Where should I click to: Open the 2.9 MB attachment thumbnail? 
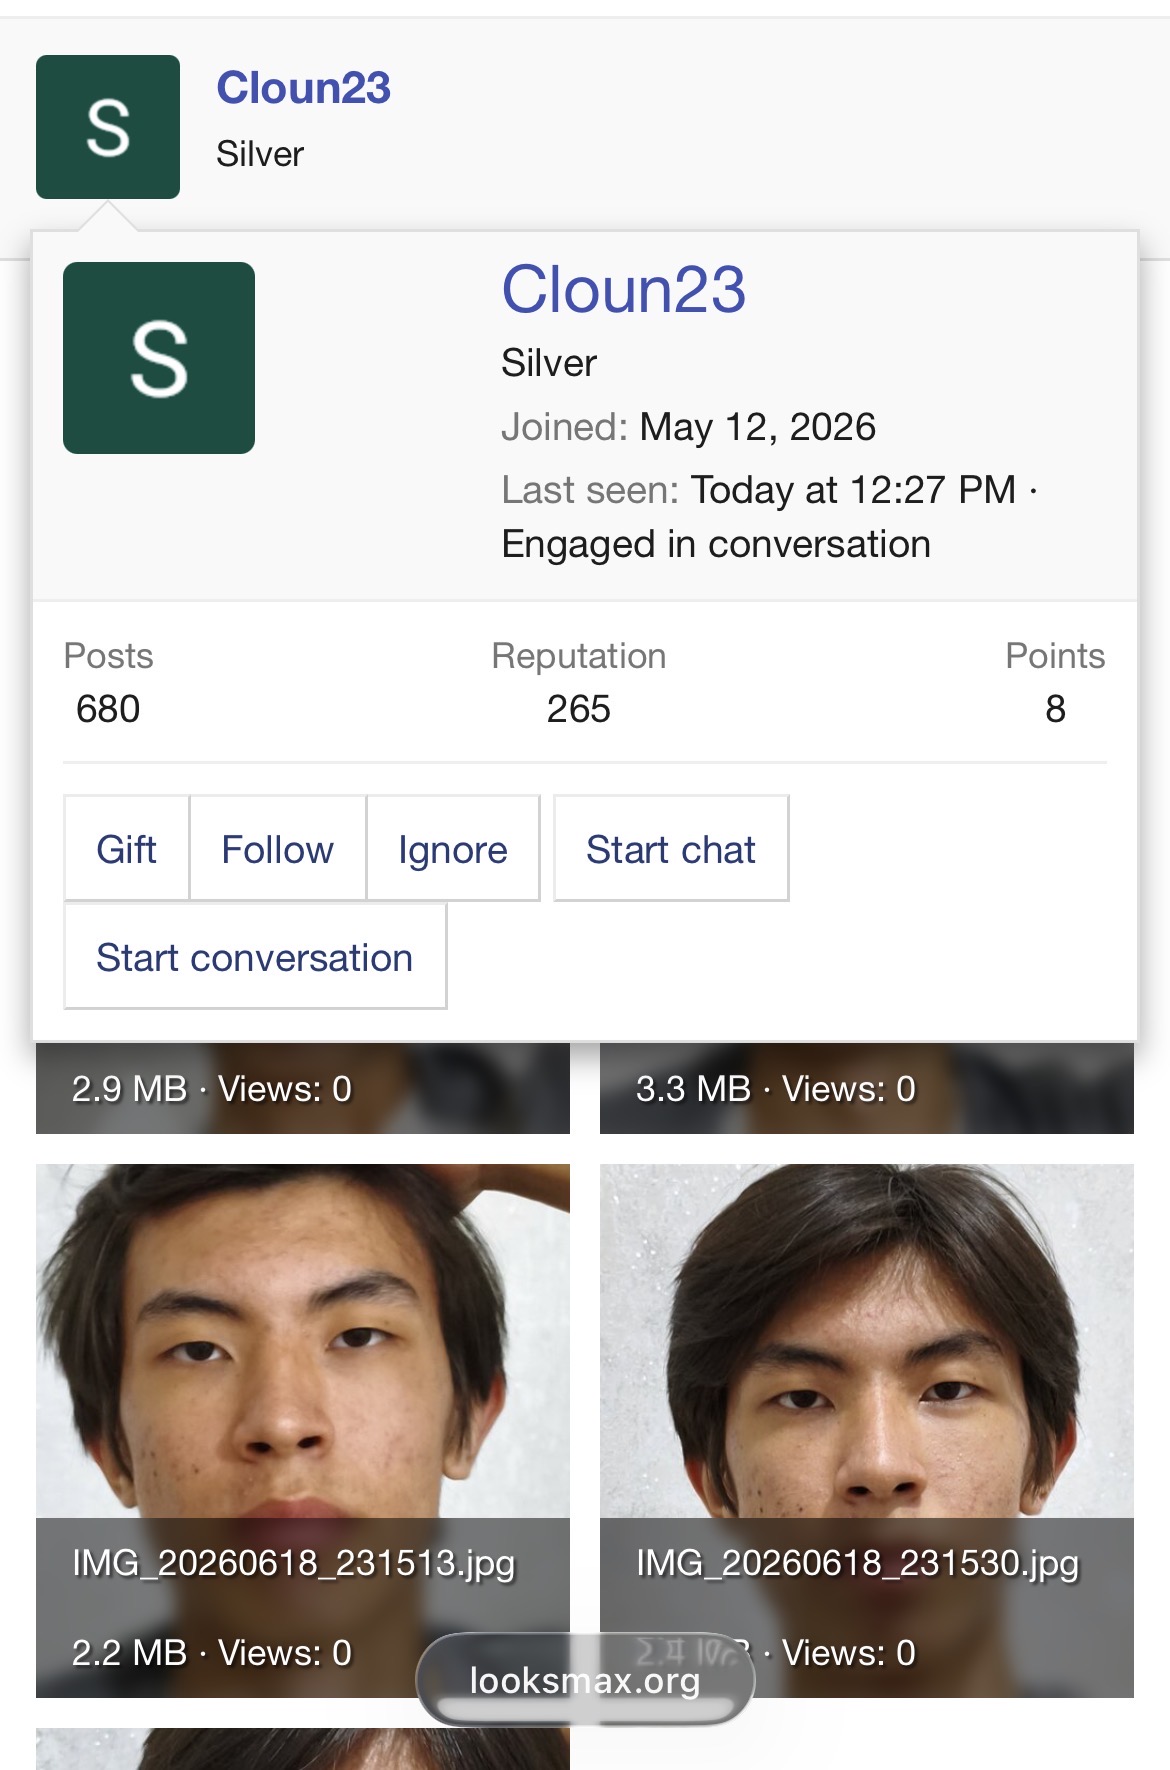[303, 1088]
